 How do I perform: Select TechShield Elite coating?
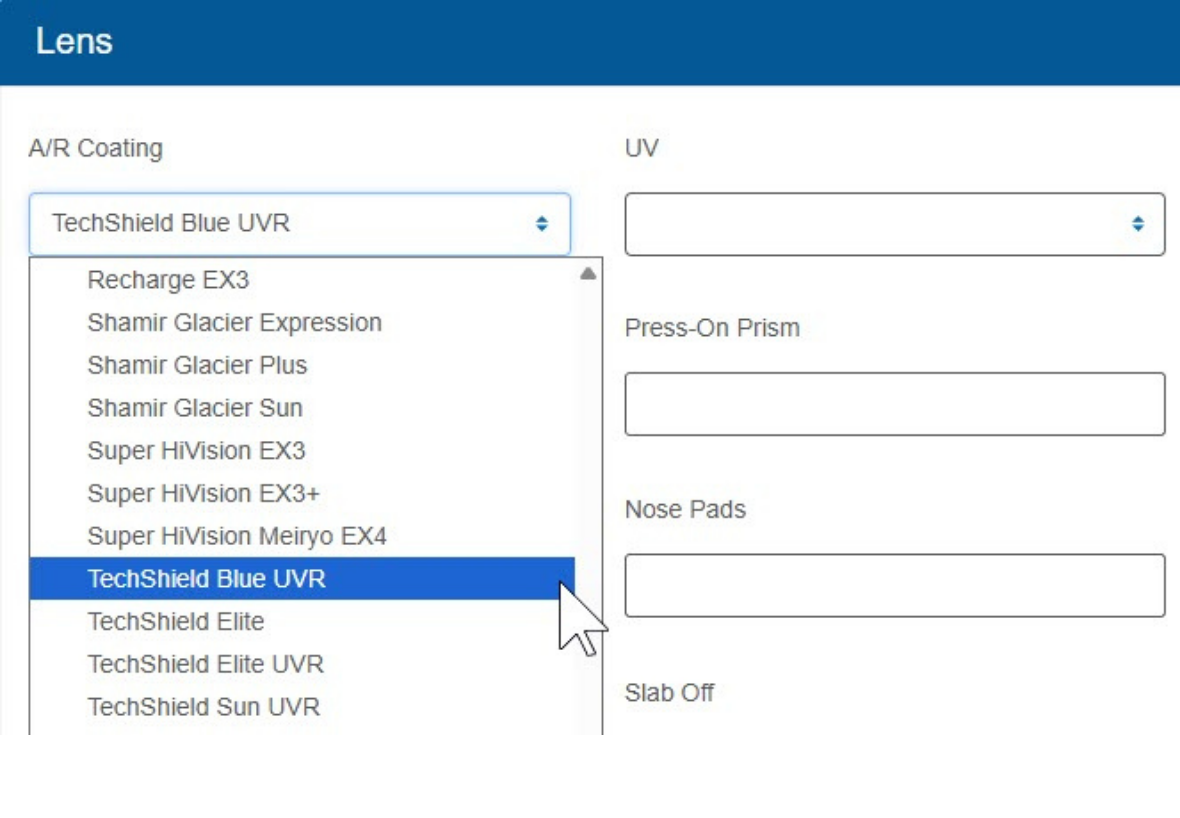(176, 622)
